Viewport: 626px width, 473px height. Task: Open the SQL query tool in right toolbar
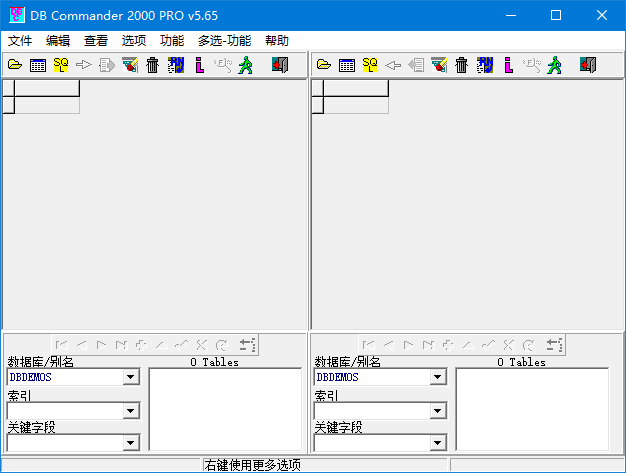pos(370,65)
